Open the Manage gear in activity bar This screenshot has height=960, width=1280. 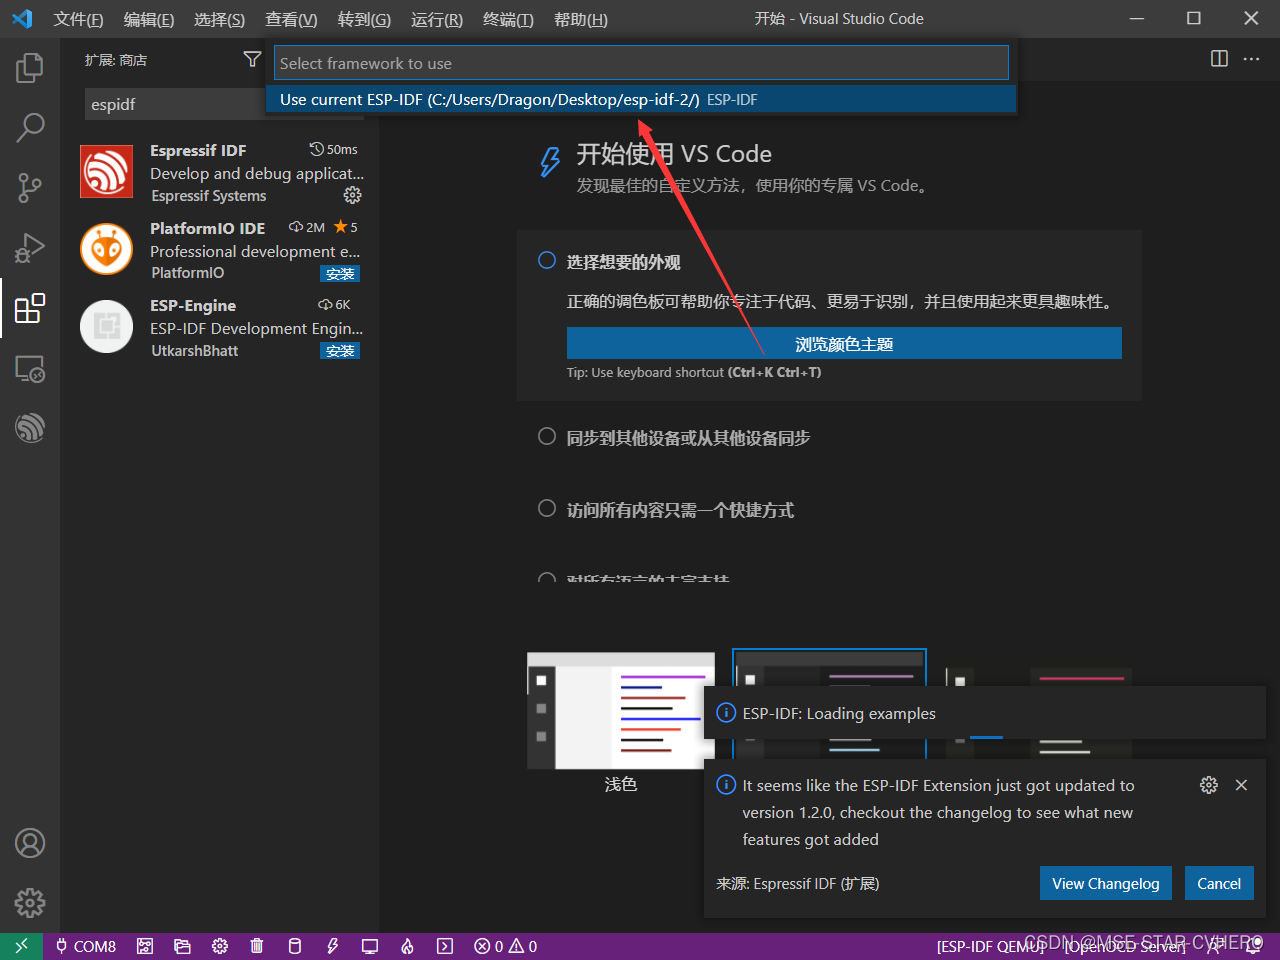(30, 903)
